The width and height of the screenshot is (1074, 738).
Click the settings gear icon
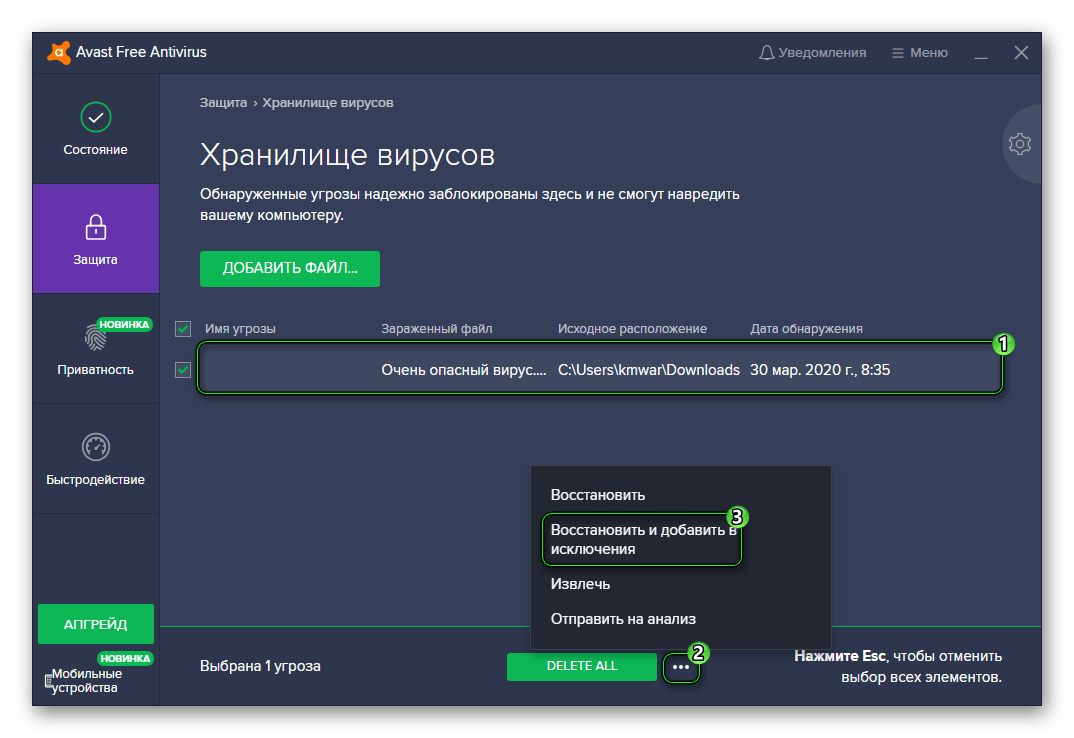[1019, 144]
